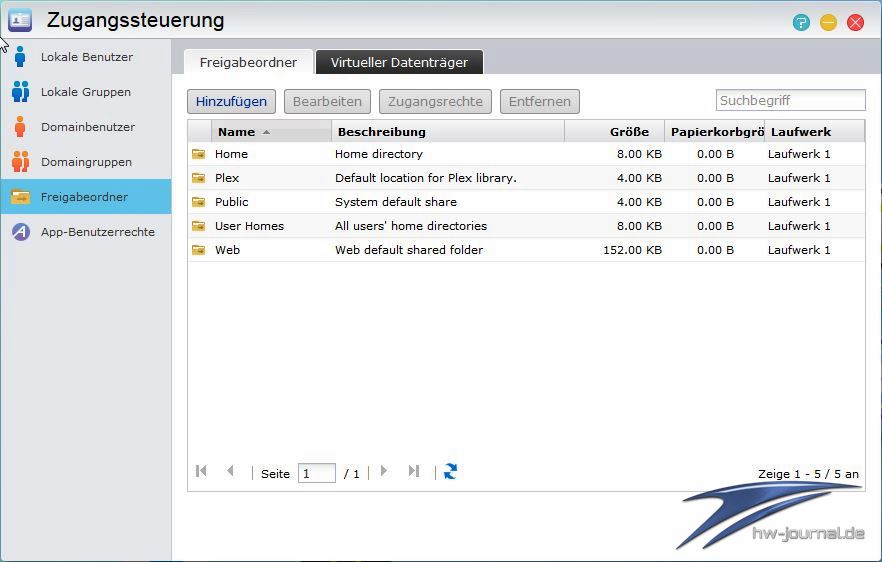Image resolution: width=882 pixels, height=562 pixels.
Task: Switch to Virtueller Datenträger tab
Action: (x=399, y=62)
